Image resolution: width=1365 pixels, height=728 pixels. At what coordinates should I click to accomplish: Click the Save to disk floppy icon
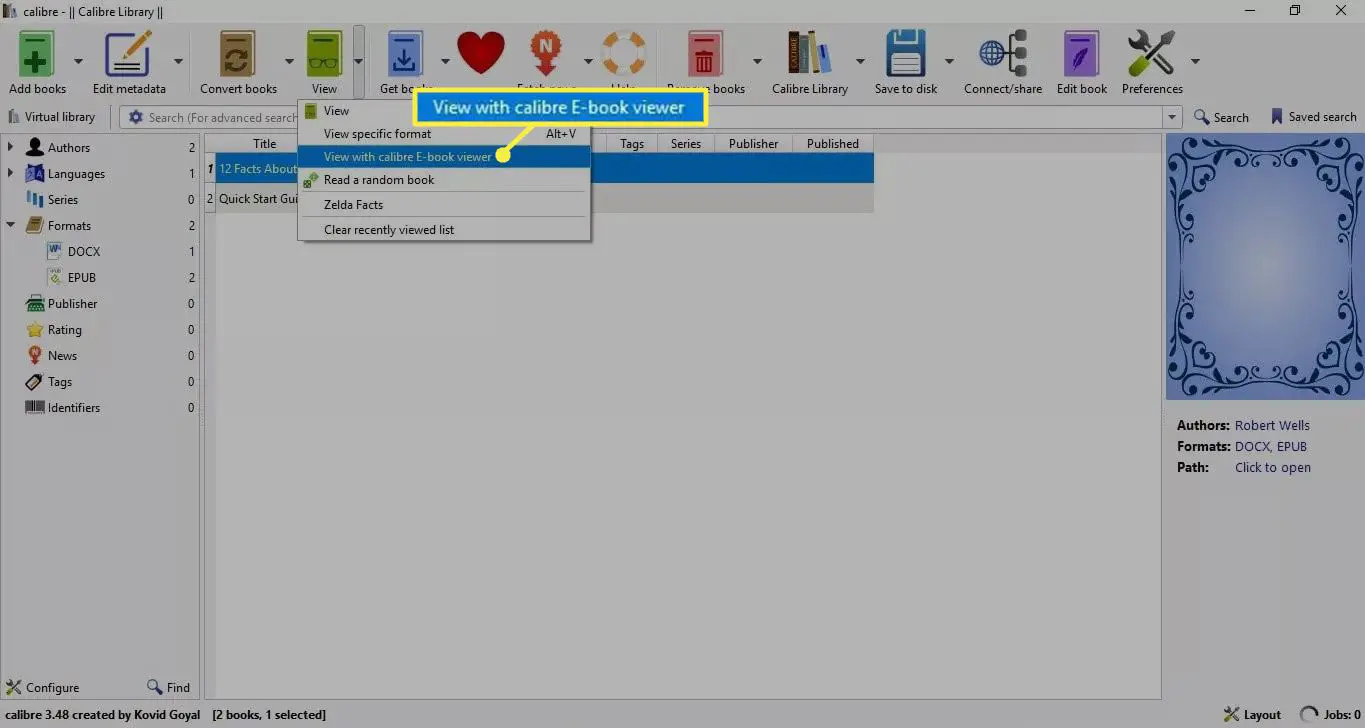(x=906, y=55)
